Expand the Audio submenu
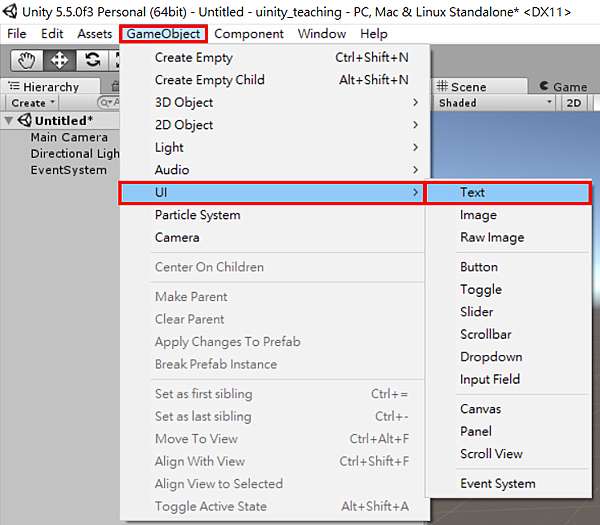 (x=274, y=170)
